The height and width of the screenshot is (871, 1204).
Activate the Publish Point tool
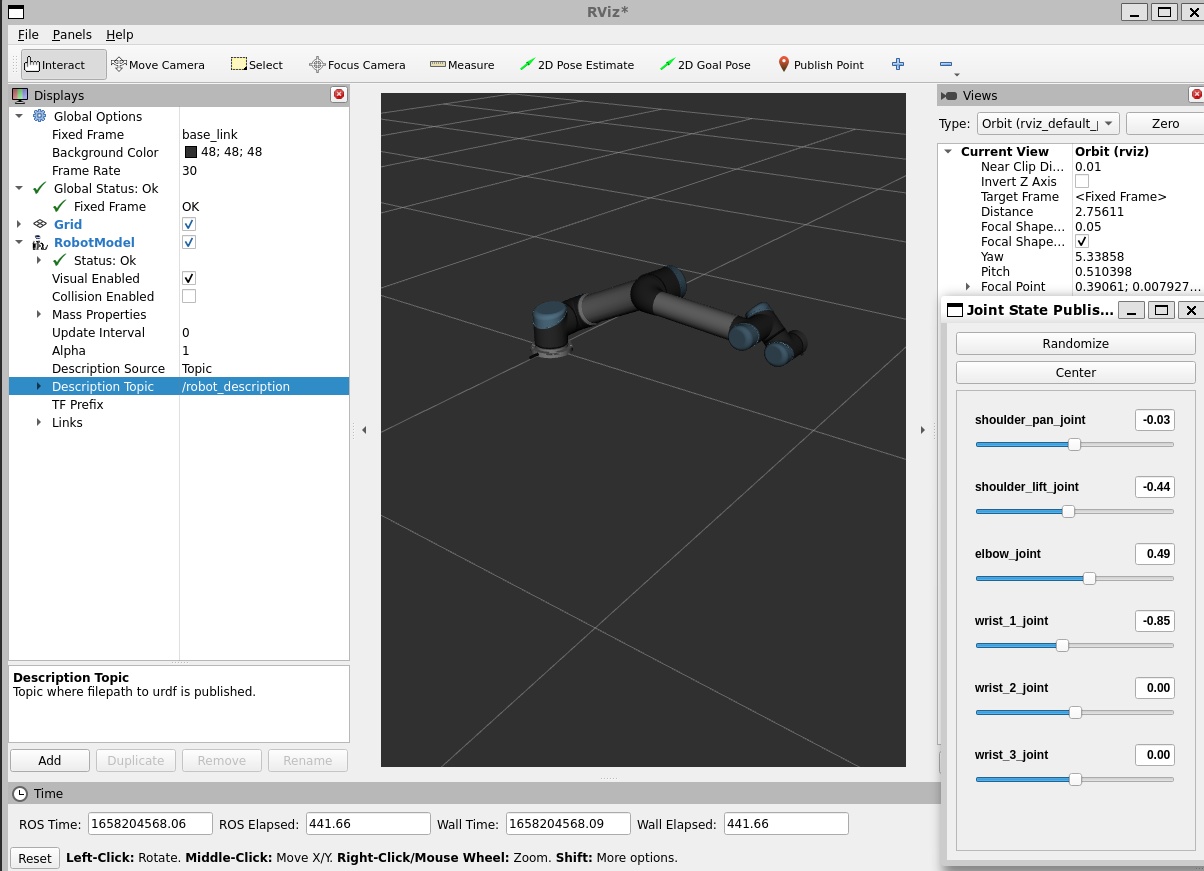(x=820, y=65)
